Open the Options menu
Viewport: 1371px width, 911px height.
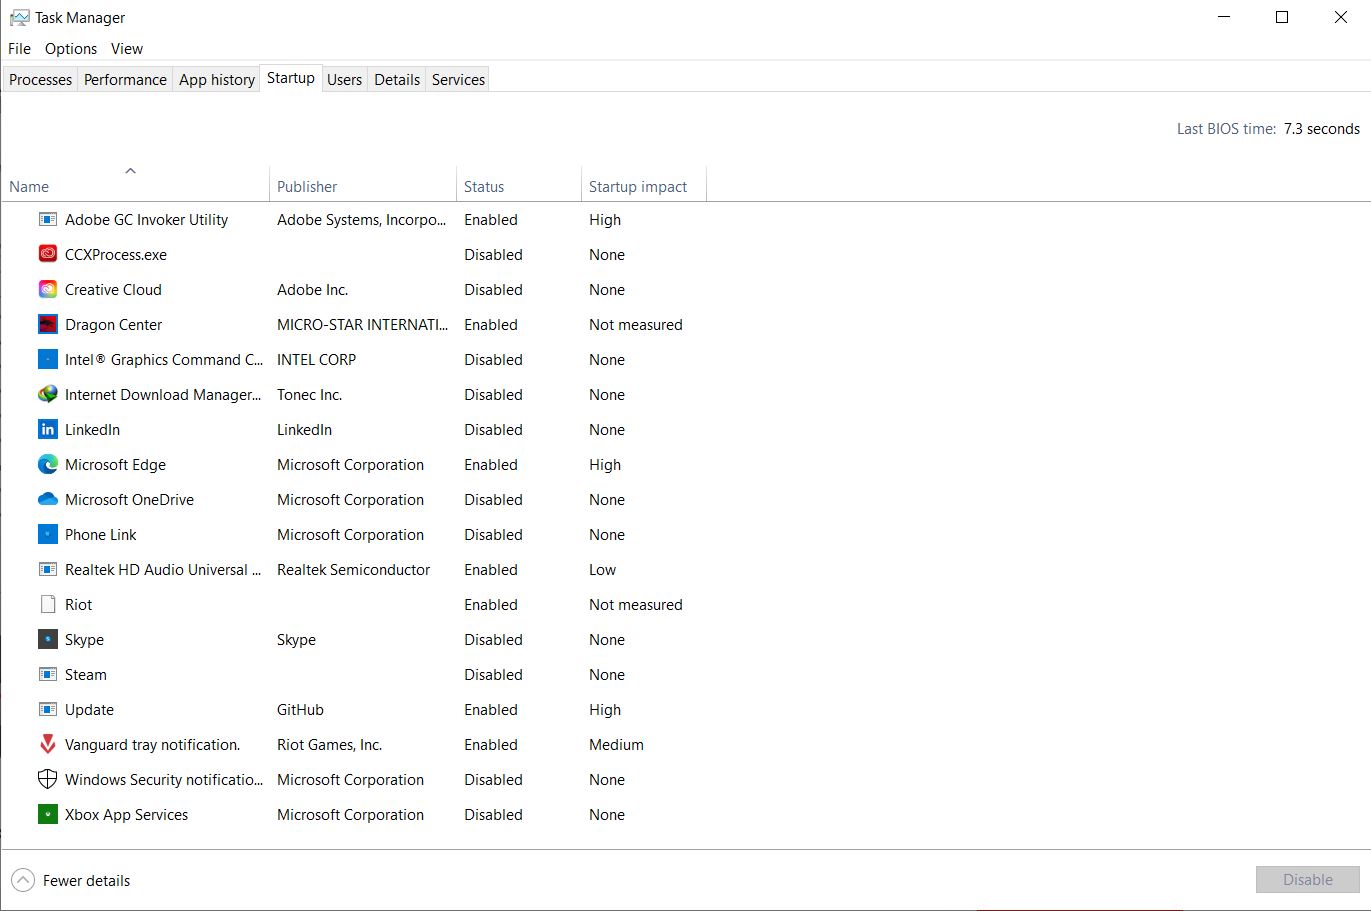[71, 48]
